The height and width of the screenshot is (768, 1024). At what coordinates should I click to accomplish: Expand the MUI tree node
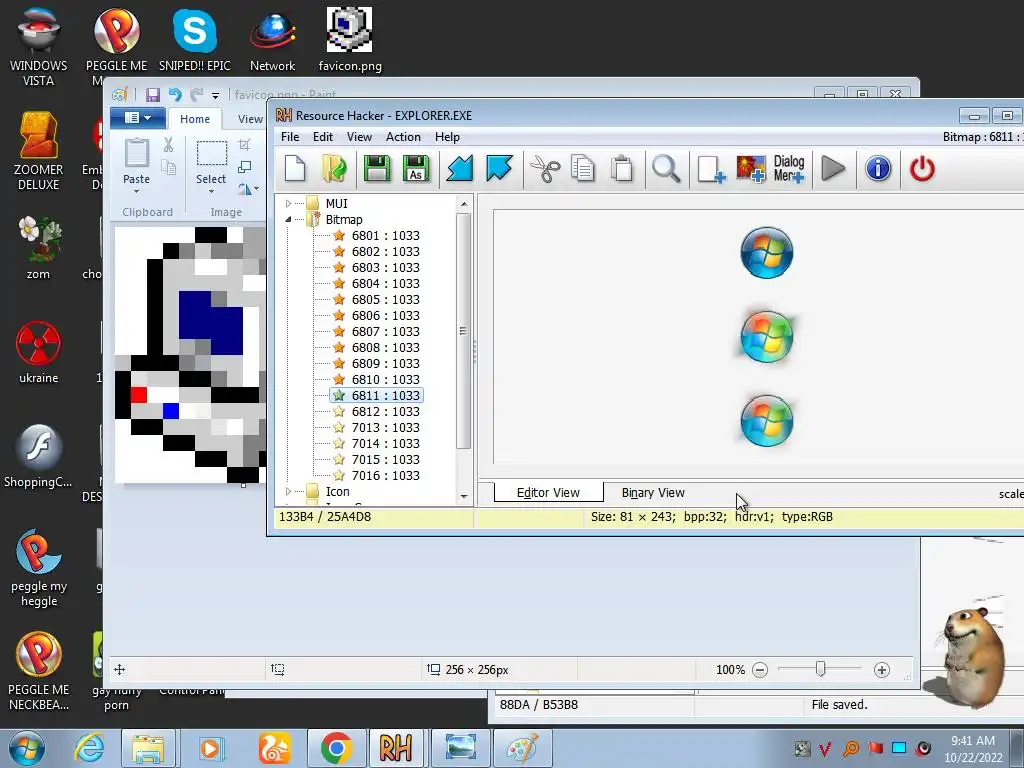288,204
